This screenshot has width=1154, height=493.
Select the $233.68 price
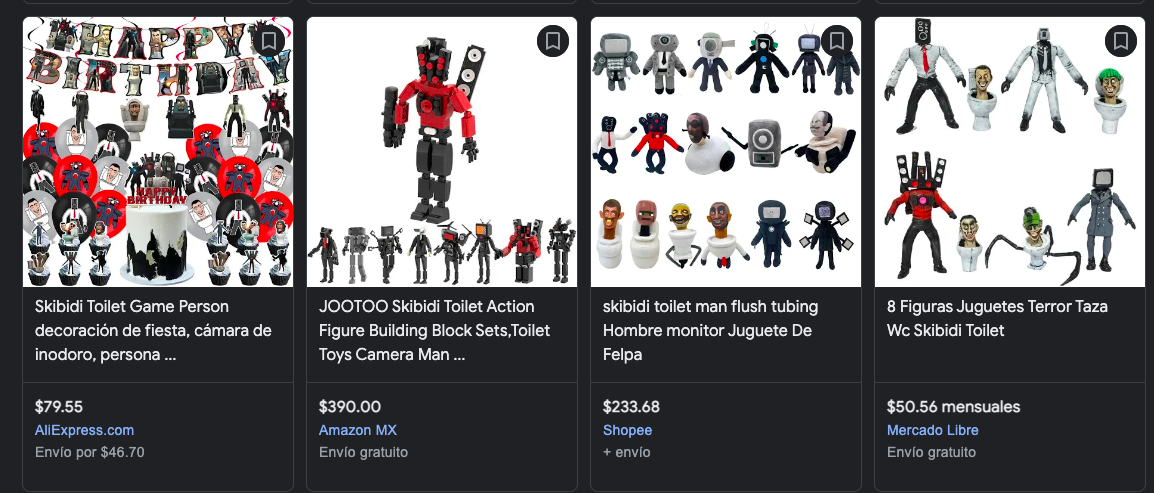[x=631, y=407]
